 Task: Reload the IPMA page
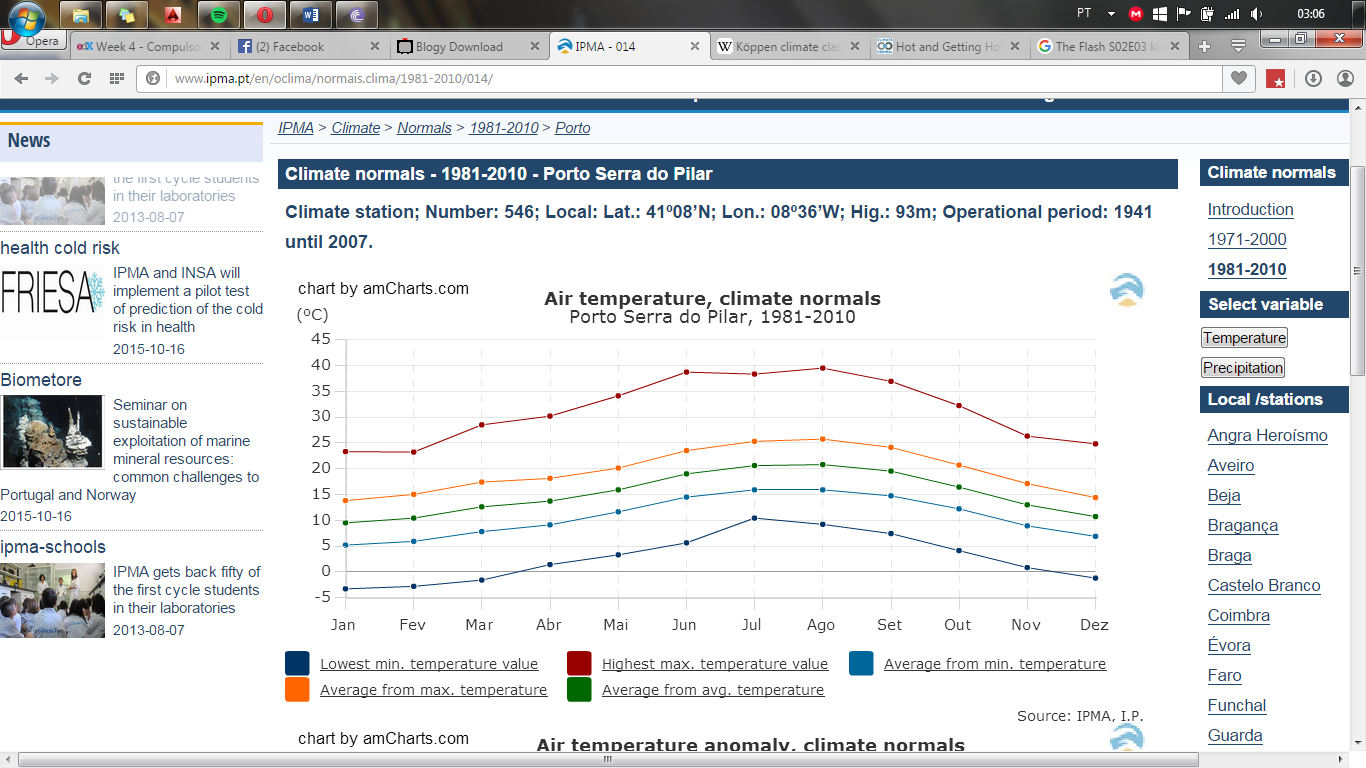(84, 78)
